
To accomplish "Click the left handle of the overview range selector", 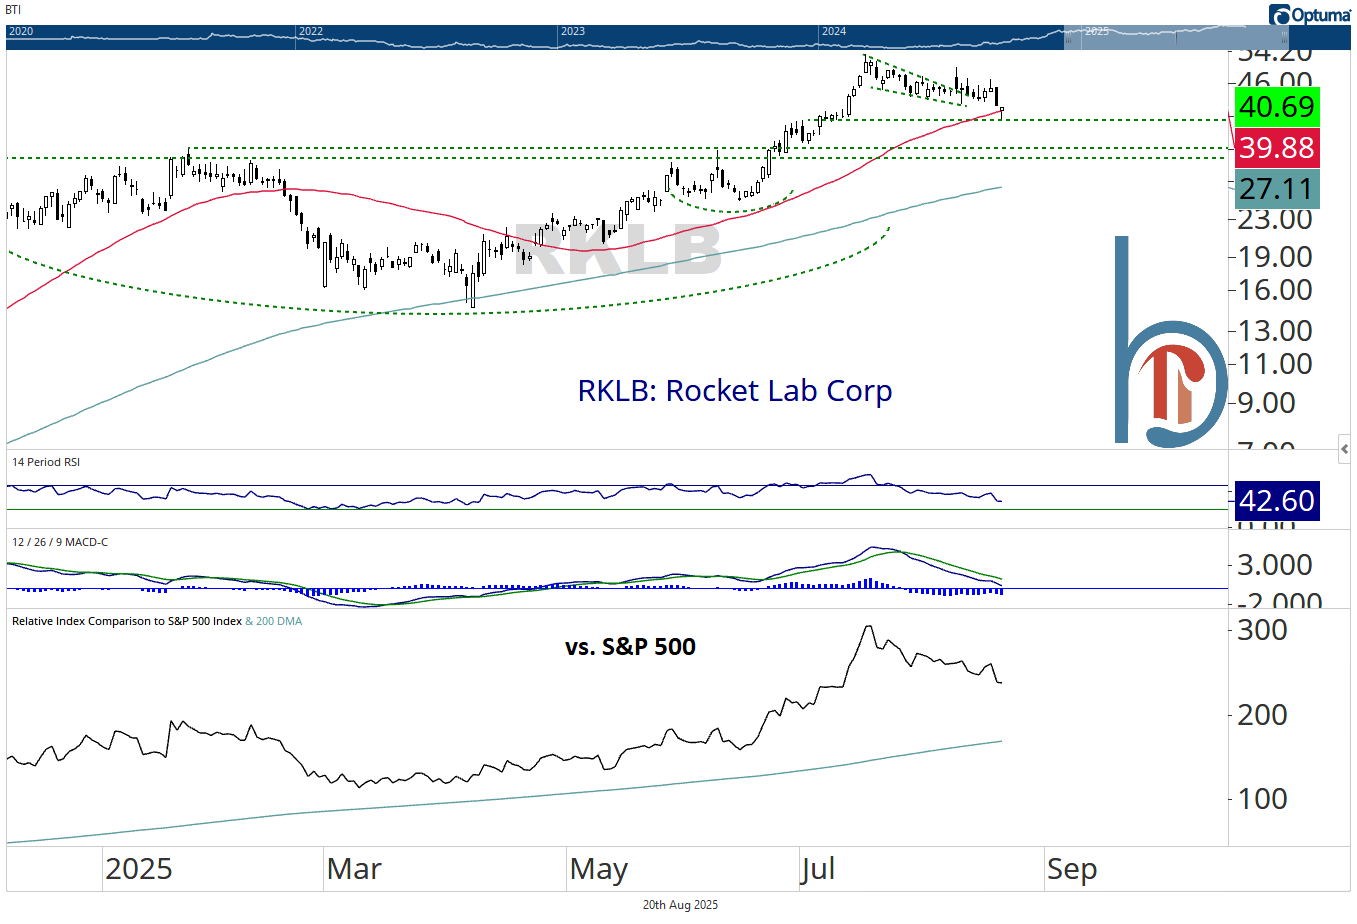I will pyautogui.click(x=1068, y=38).
